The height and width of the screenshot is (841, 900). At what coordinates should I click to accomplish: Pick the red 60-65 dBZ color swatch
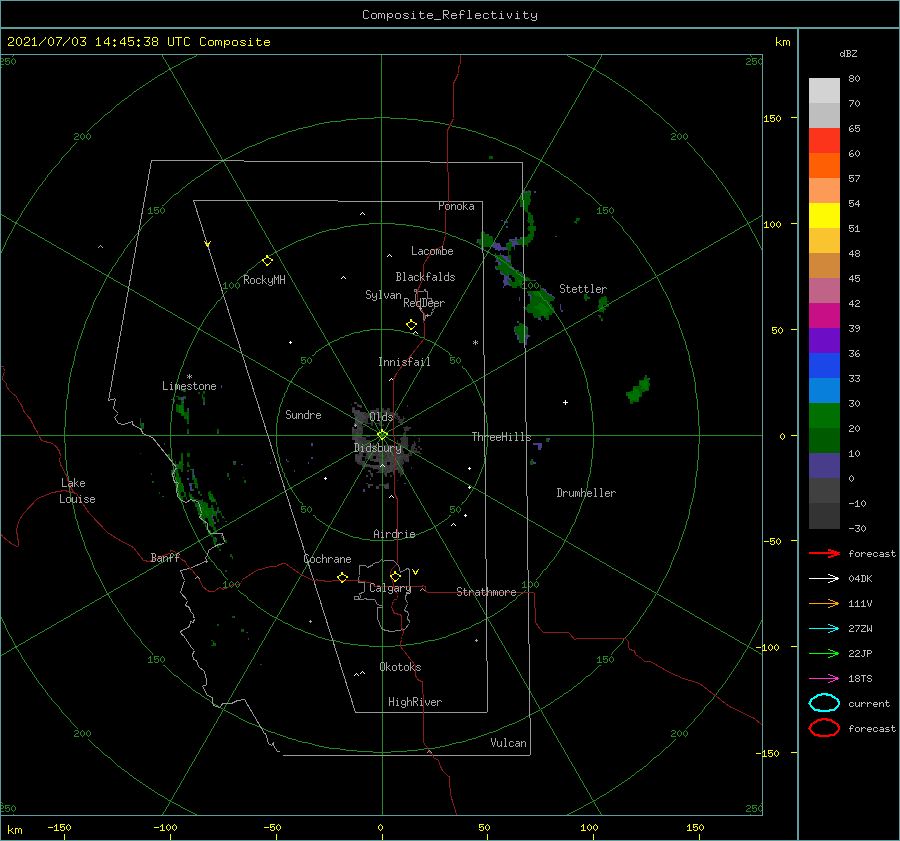[824, 141]
